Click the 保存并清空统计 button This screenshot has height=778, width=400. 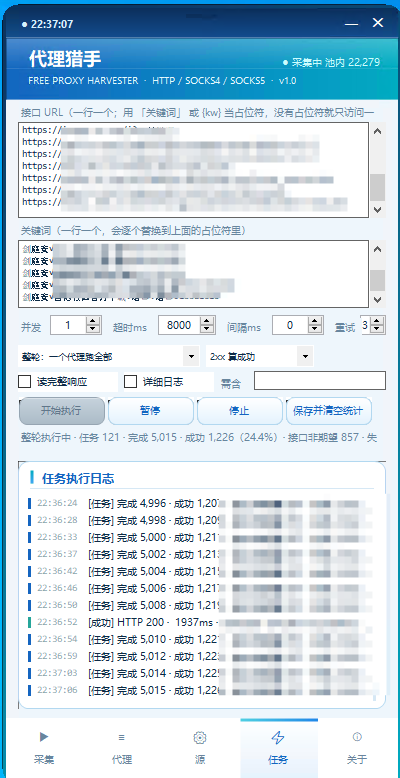(x=329, y=411)
